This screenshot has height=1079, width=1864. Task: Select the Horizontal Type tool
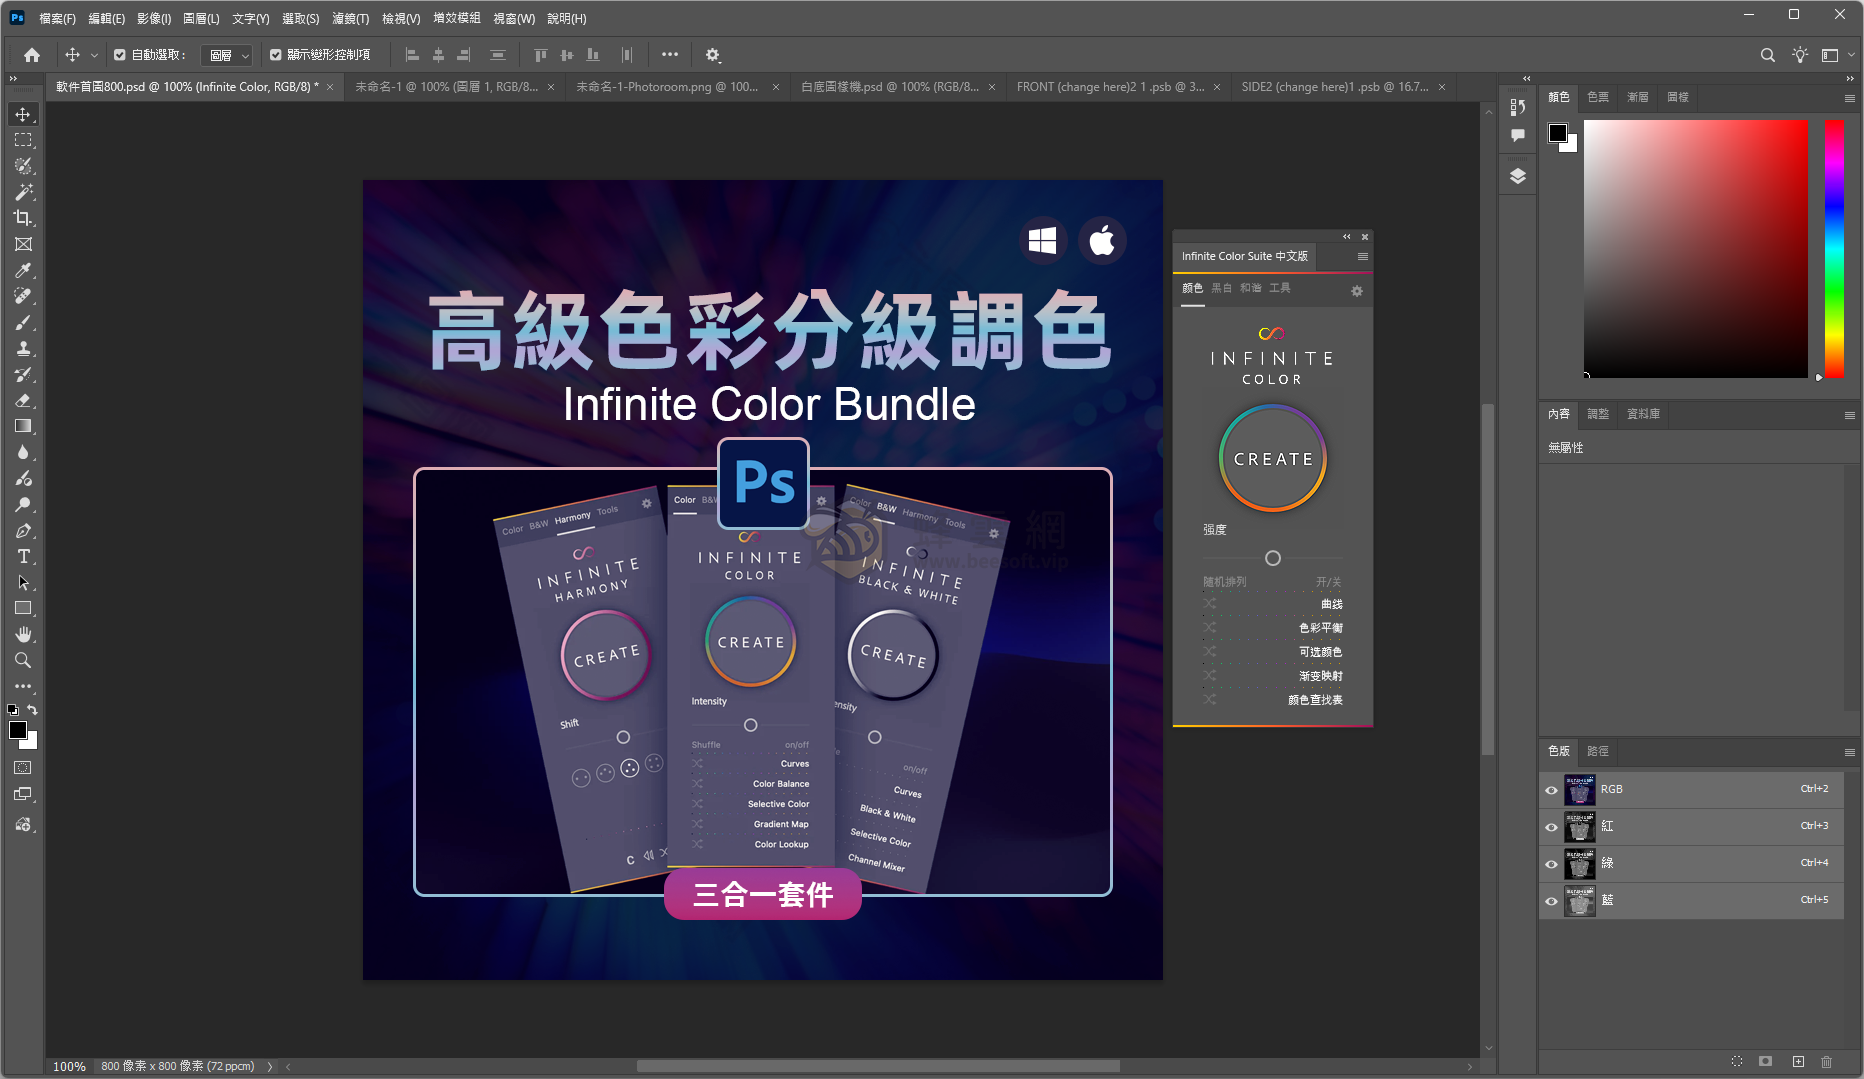coord(23,556)
